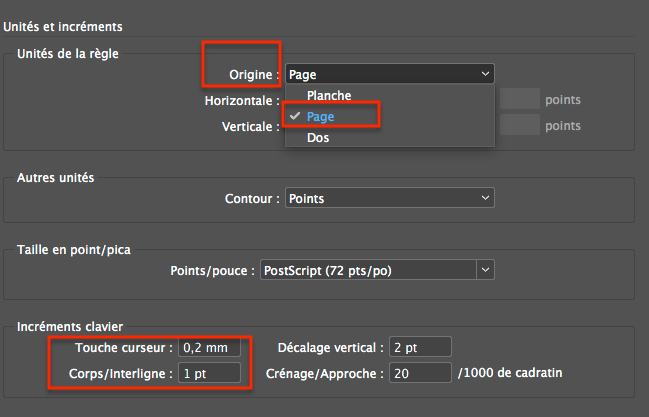Click the Décalage vertical label
The image size is (649, 417).
(x=329, y=348)
